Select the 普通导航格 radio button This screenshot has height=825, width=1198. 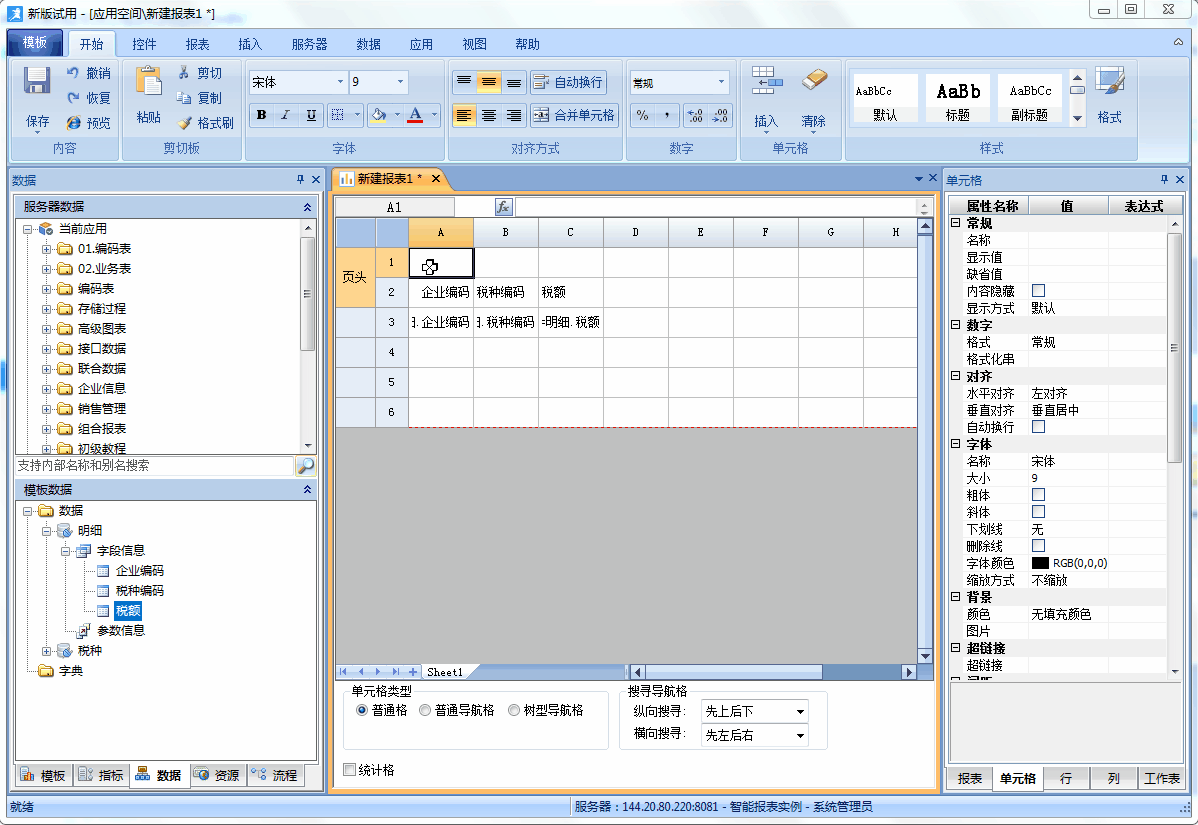click(425, 710)
